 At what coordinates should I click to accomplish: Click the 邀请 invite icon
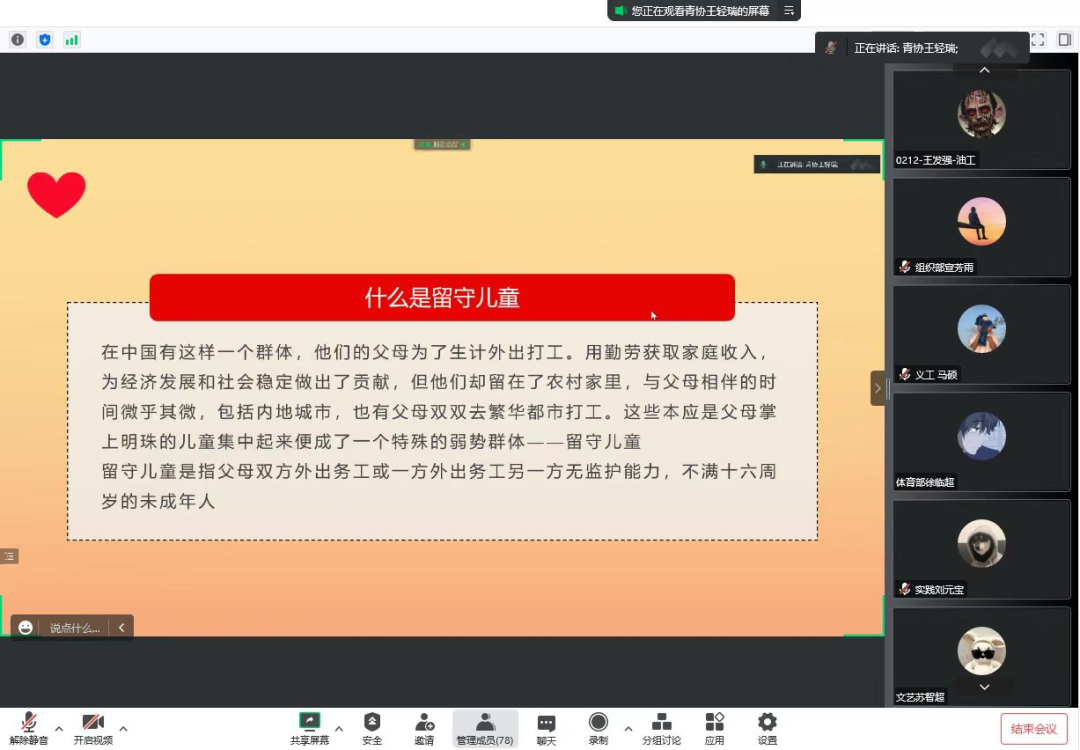coord(424,729)
